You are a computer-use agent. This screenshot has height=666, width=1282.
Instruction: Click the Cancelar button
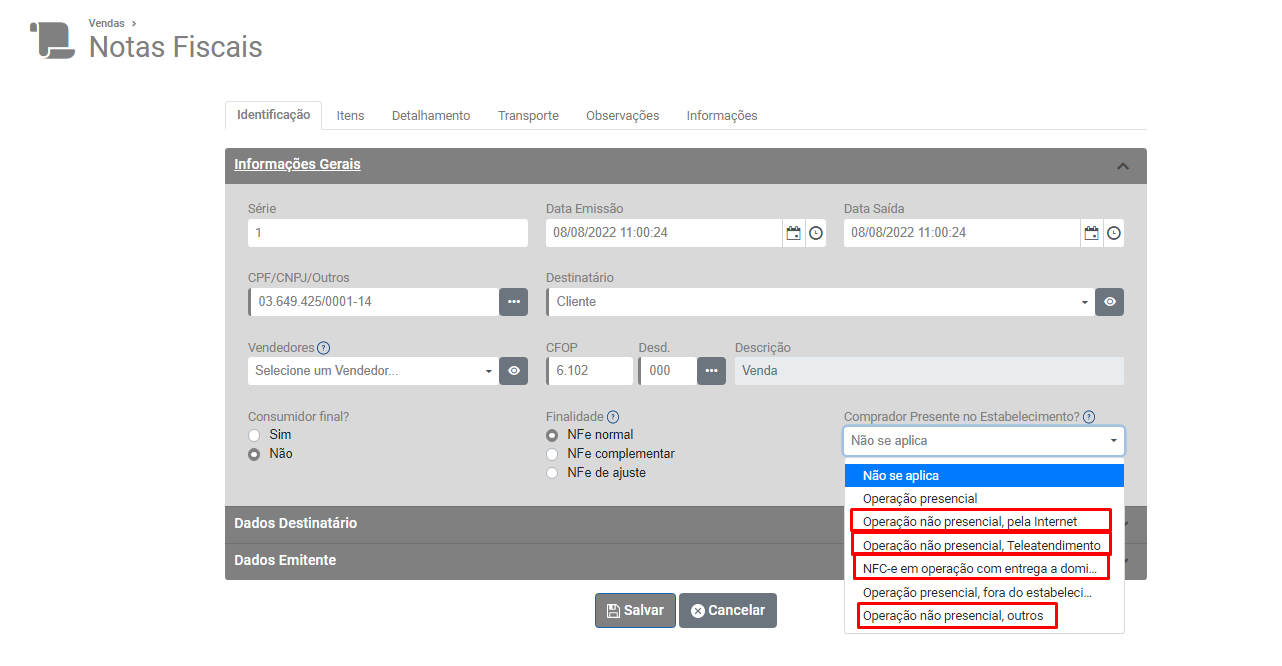click(x=728, y=611)
